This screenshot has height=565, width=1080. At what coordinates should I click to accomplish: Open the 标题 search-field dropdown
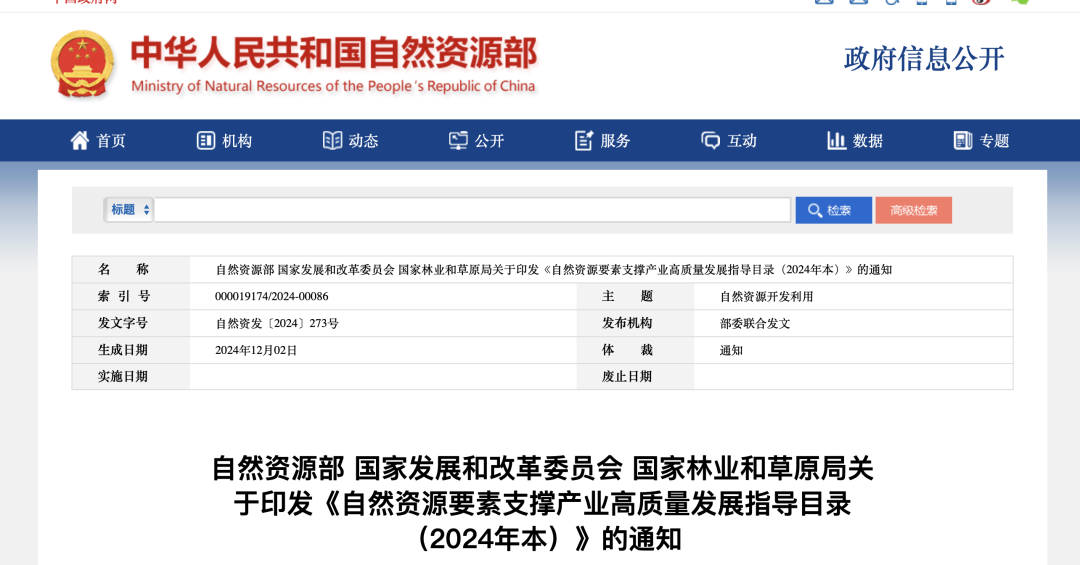[129, 209]
